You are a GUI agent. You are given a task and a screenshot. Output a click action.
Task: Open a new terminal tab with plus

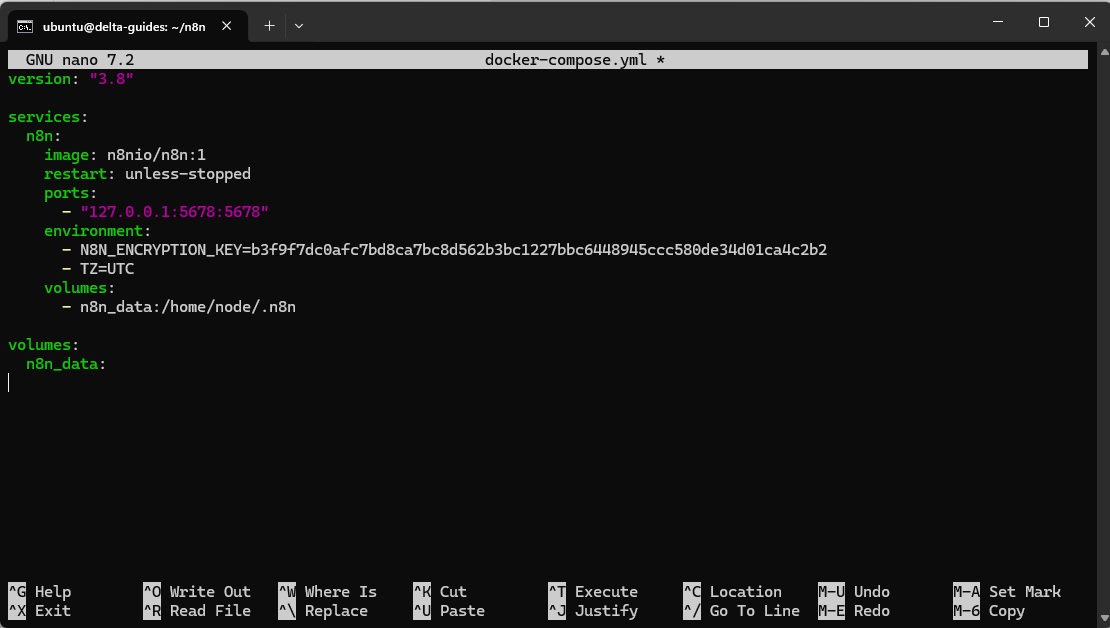269,26
